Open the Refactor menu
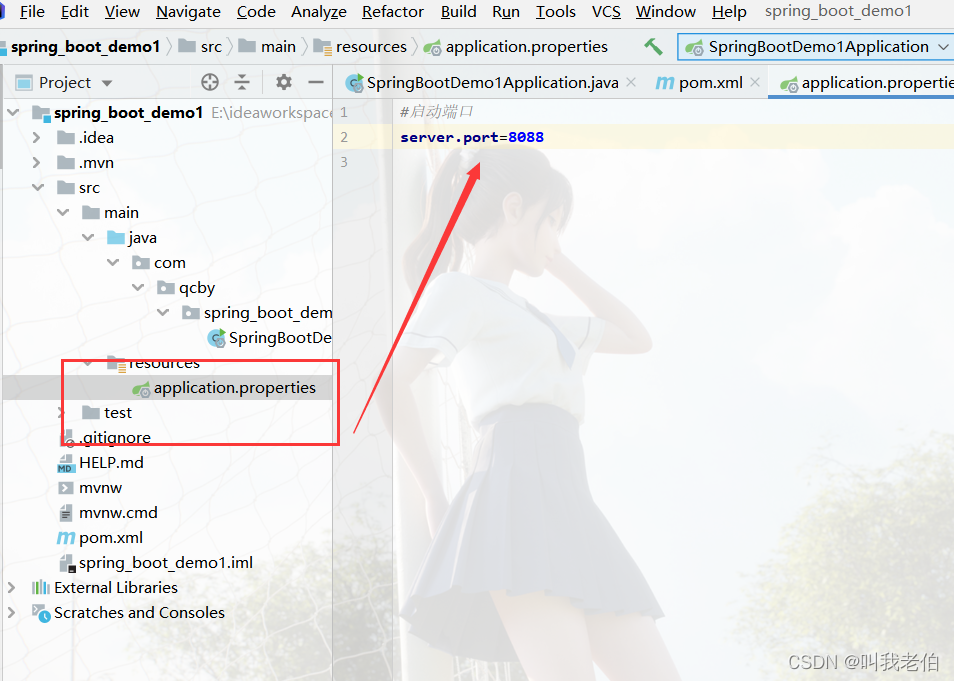Image resolution: width=954 pixels, height=681 pixels. 393,12
